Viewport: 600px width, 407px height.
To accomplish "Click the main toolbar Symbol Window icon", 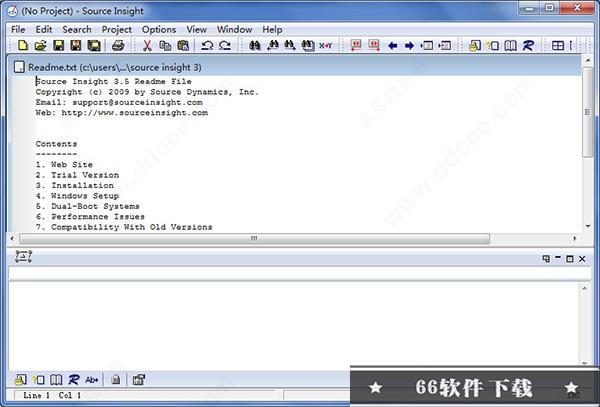I will (493, 46).
